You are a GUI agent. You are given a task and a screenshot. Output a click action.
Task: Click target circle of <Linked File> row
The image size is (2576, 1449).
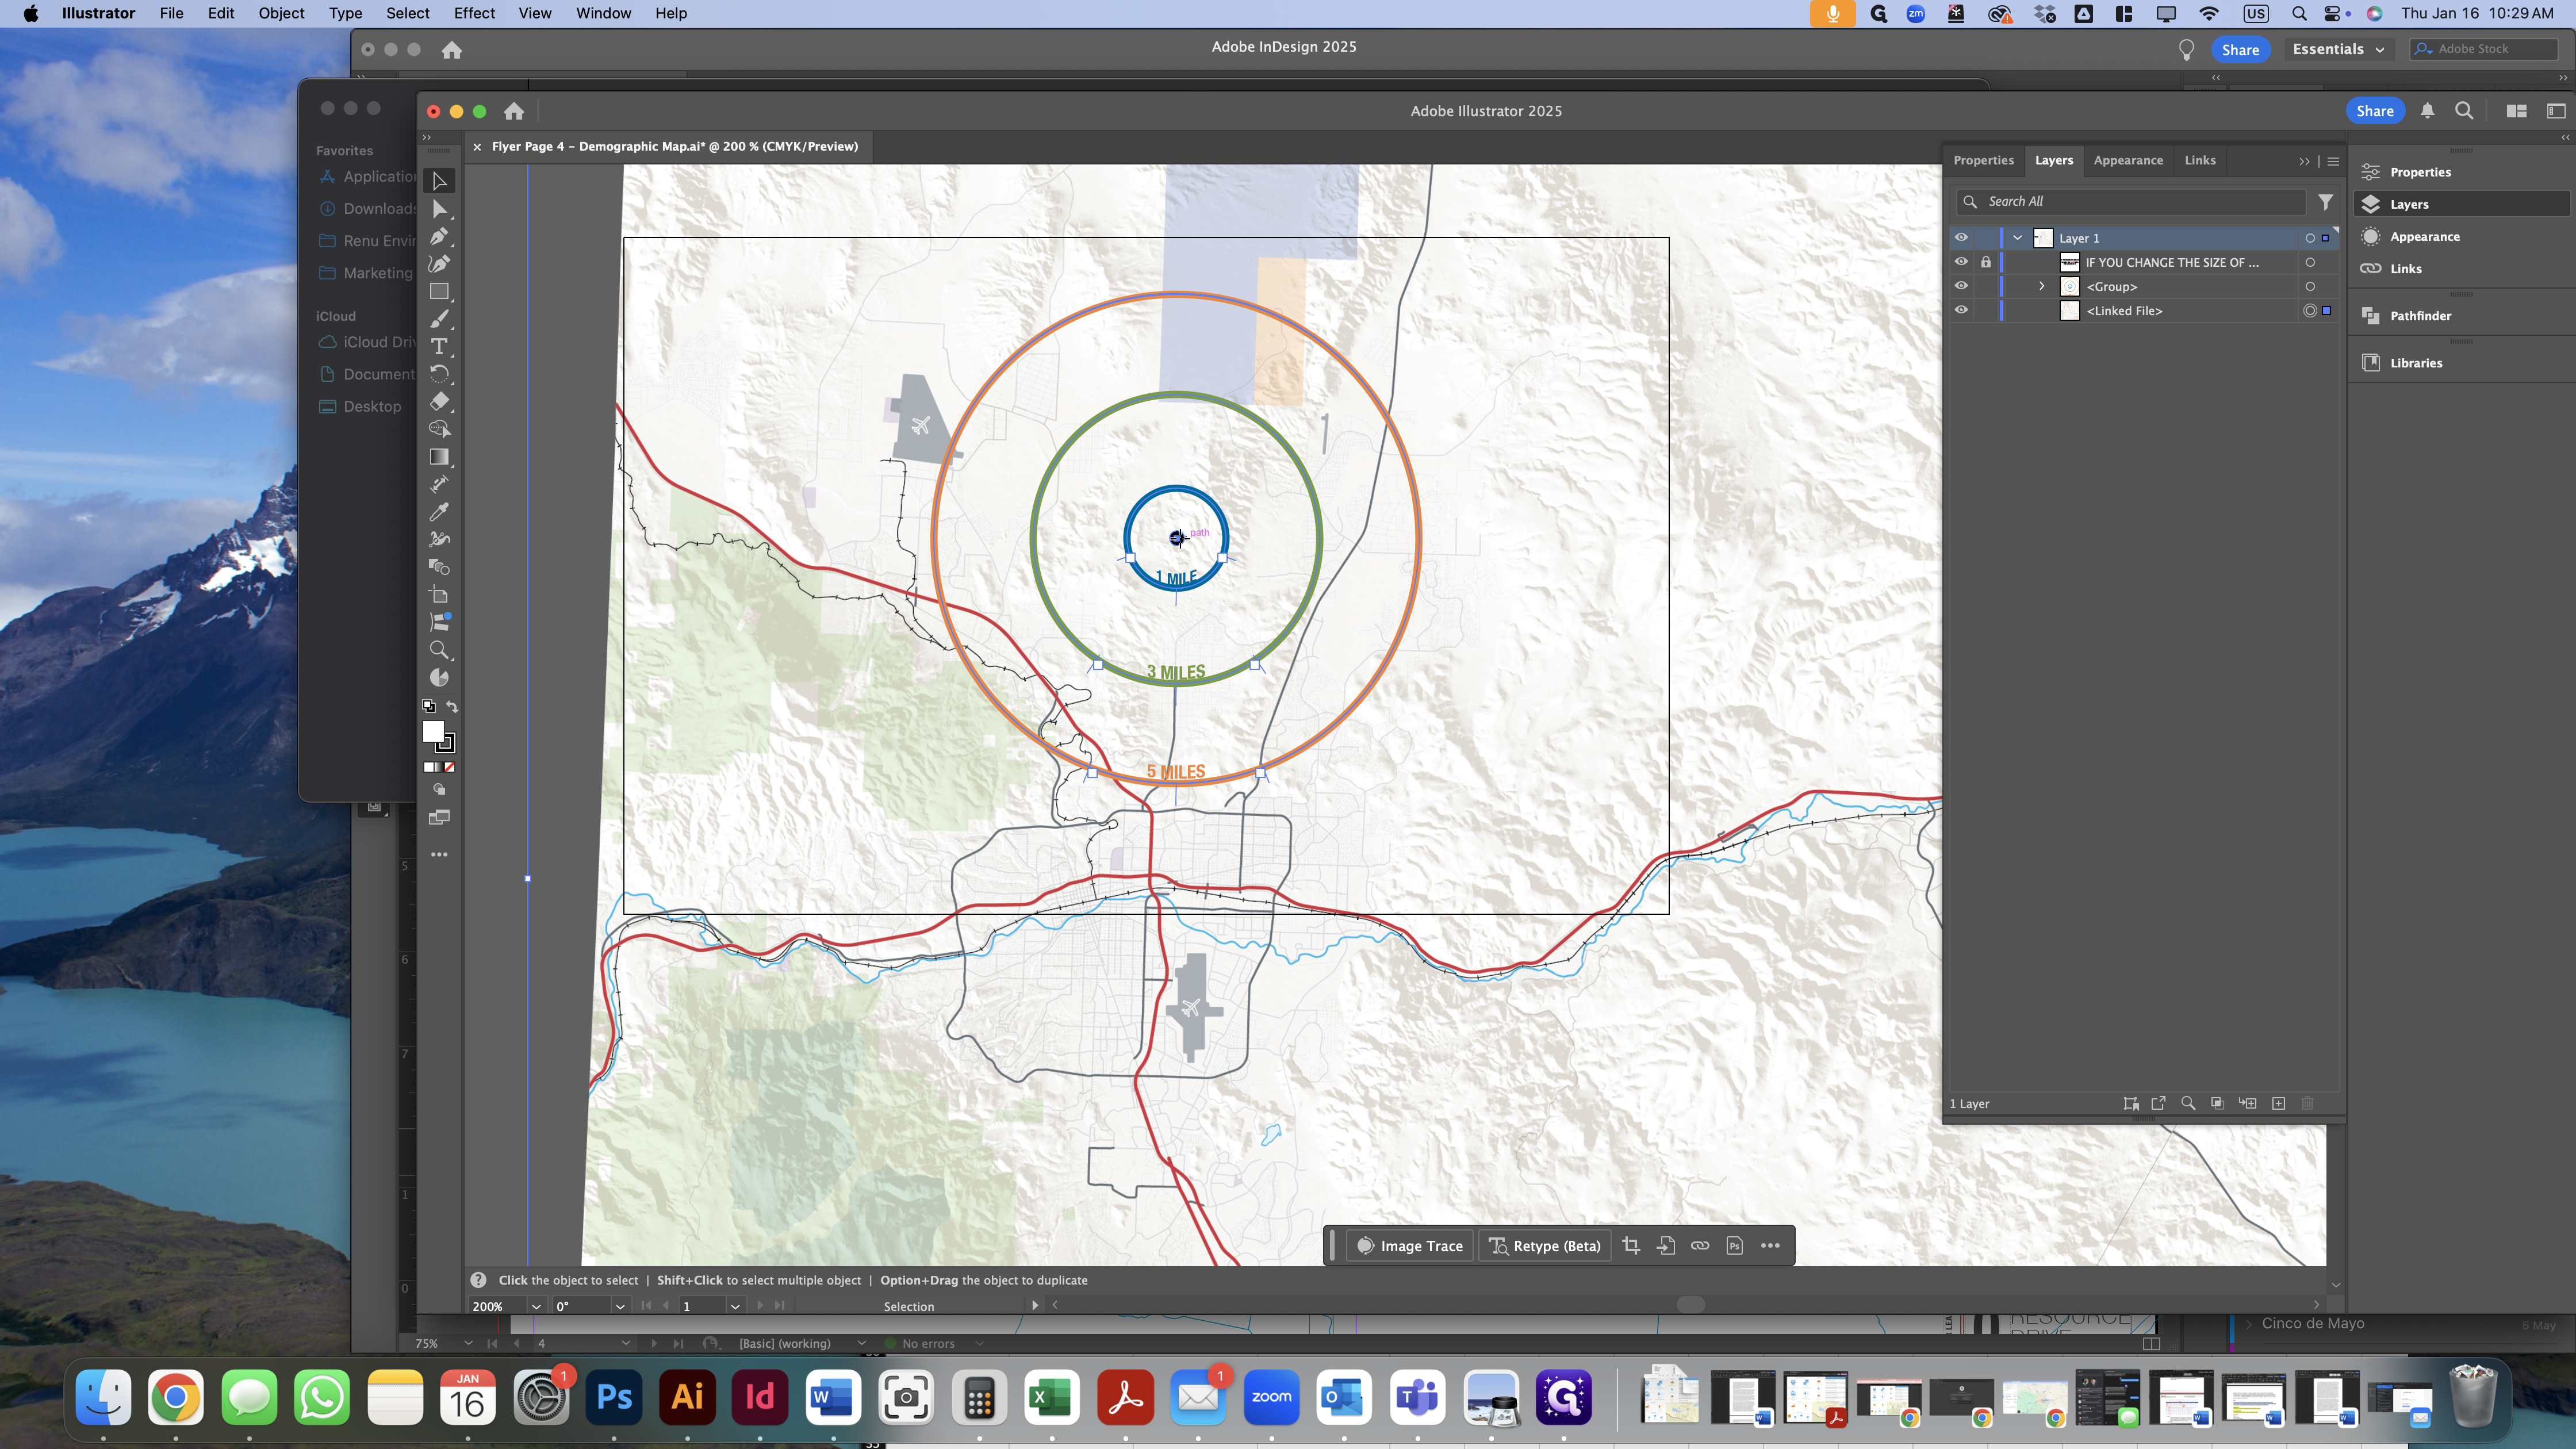[x=2310, y=310]
